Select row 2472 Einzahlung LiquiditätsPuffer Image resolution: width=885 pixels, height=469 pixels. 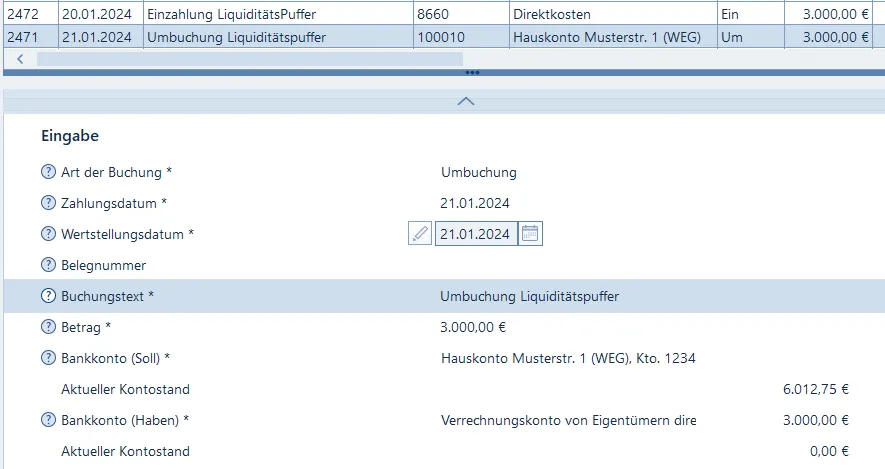232,16
